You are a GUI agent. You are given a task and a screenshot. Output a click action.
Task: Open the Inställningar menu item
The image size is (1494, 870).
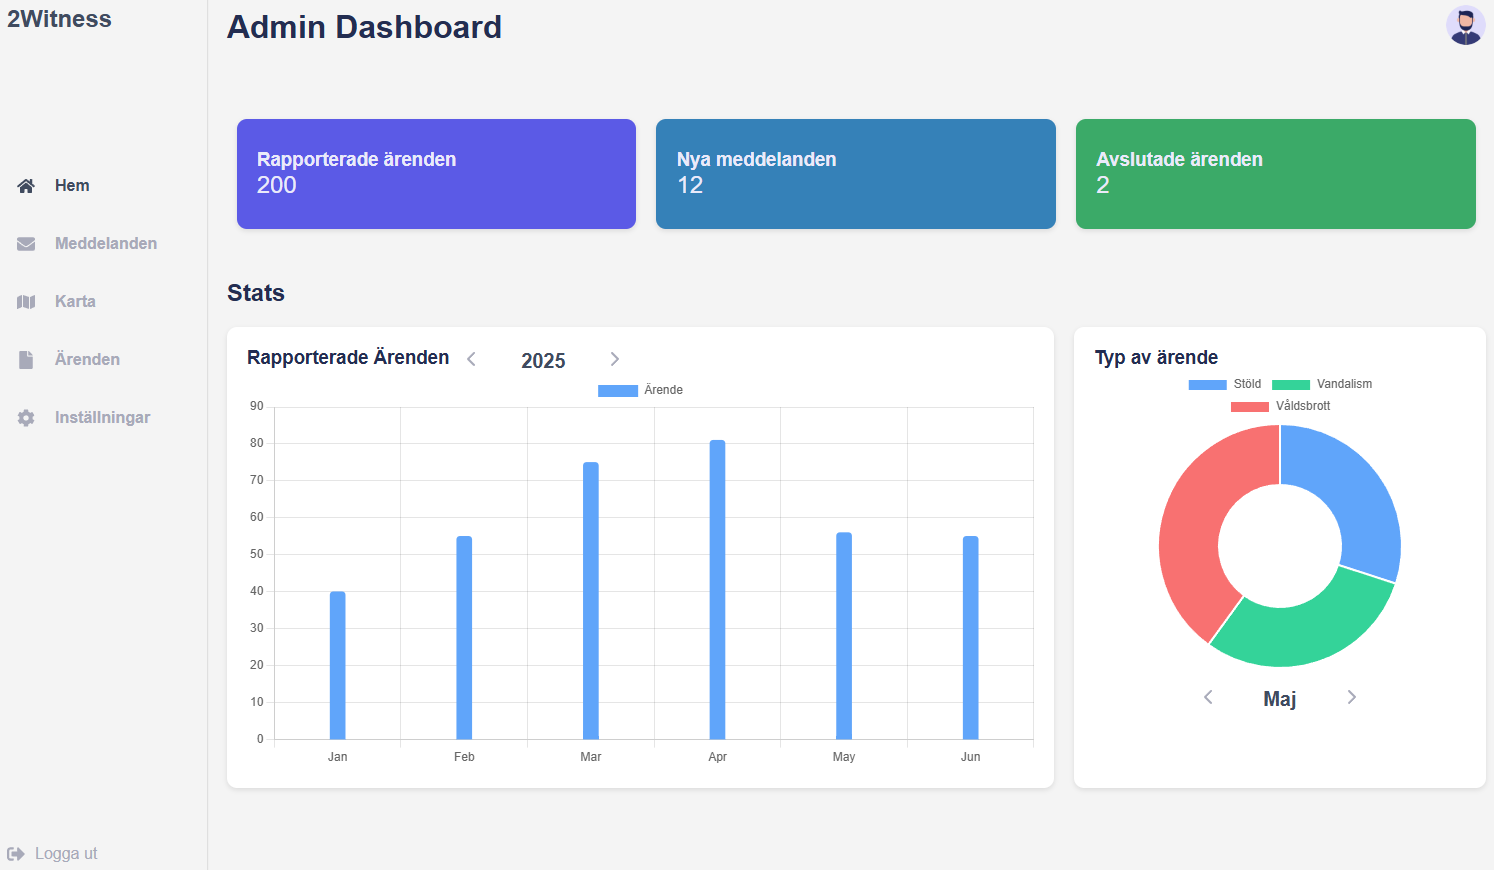(102, 418)
